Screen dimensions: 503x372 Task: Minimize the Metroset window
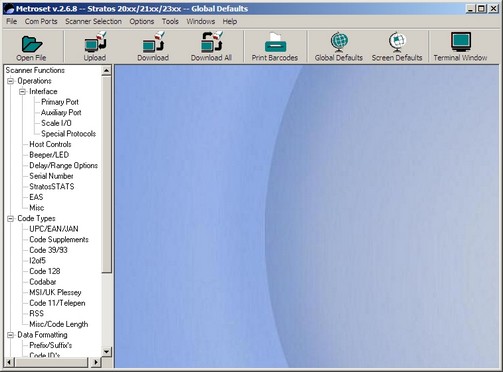coord(470,9)
